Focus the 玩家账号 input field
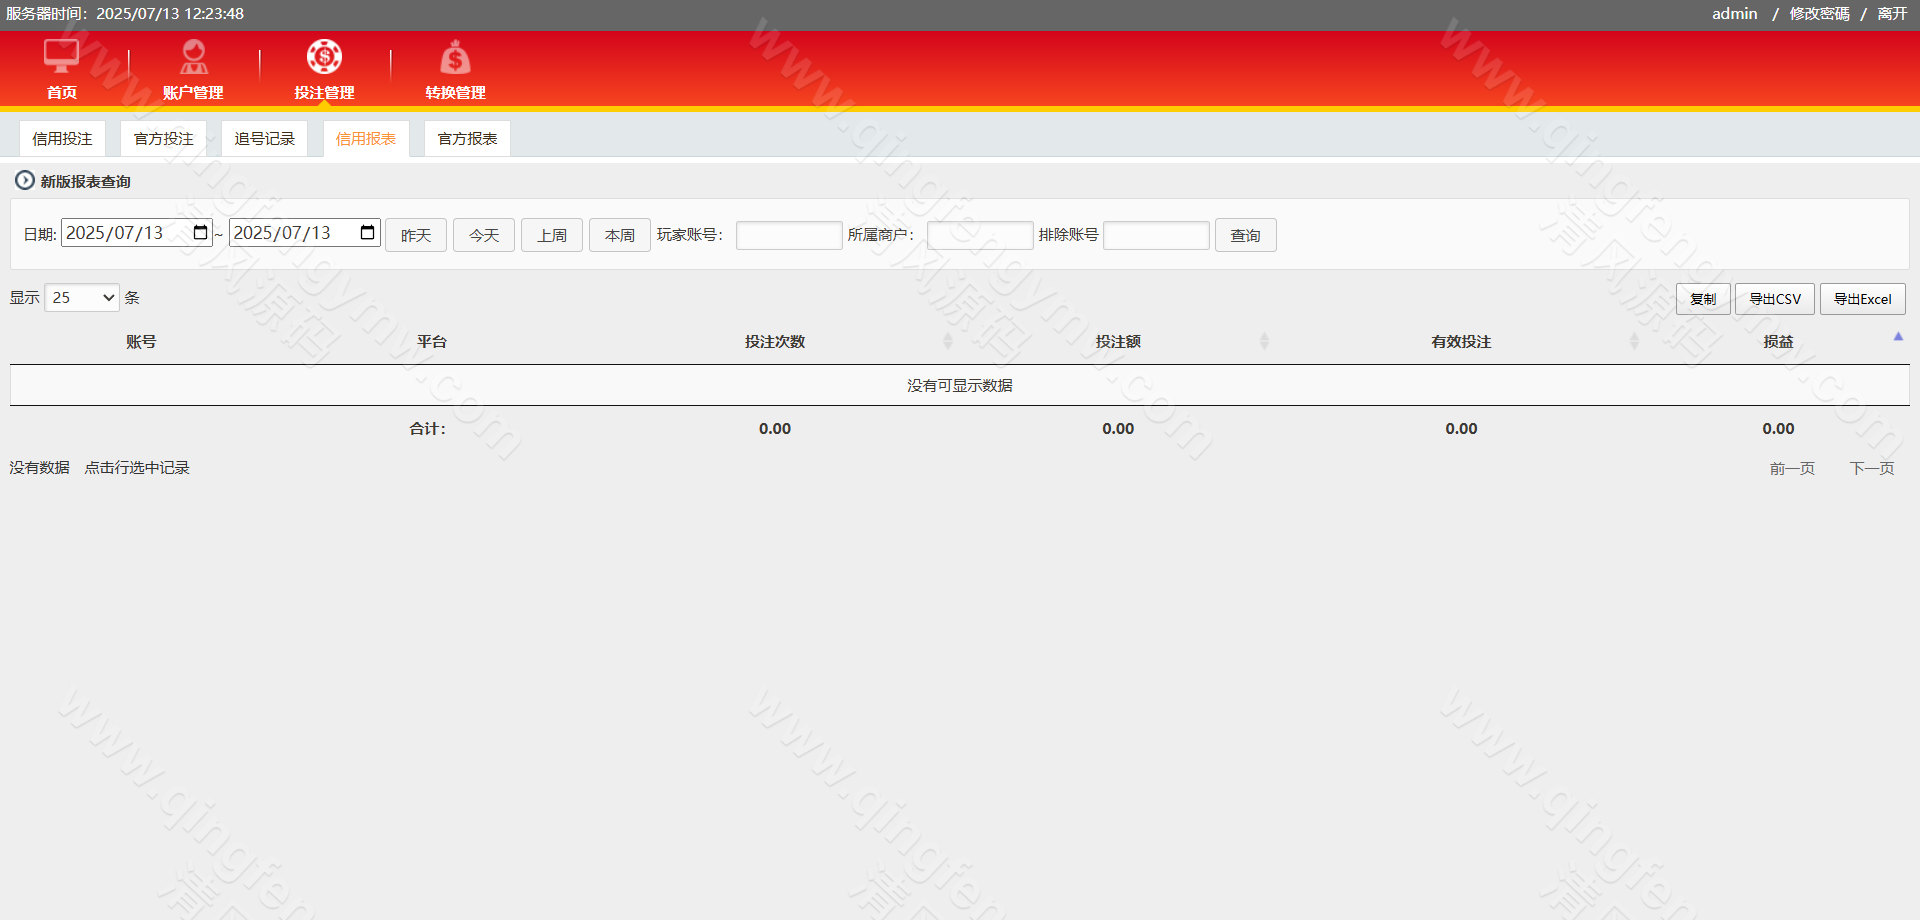The height and width of the screenshot is (920, 1920). (789, 236)
